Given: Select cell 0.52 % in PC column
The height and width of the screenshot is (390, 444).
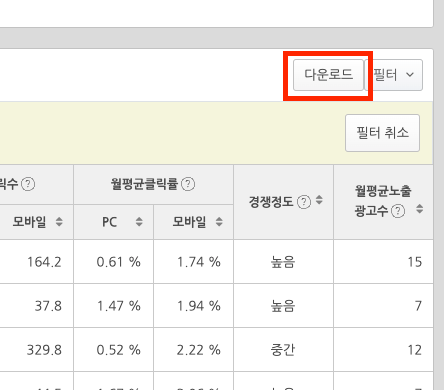Looking at the screenshot, I should pyautogui.click(x=118, y=350).
